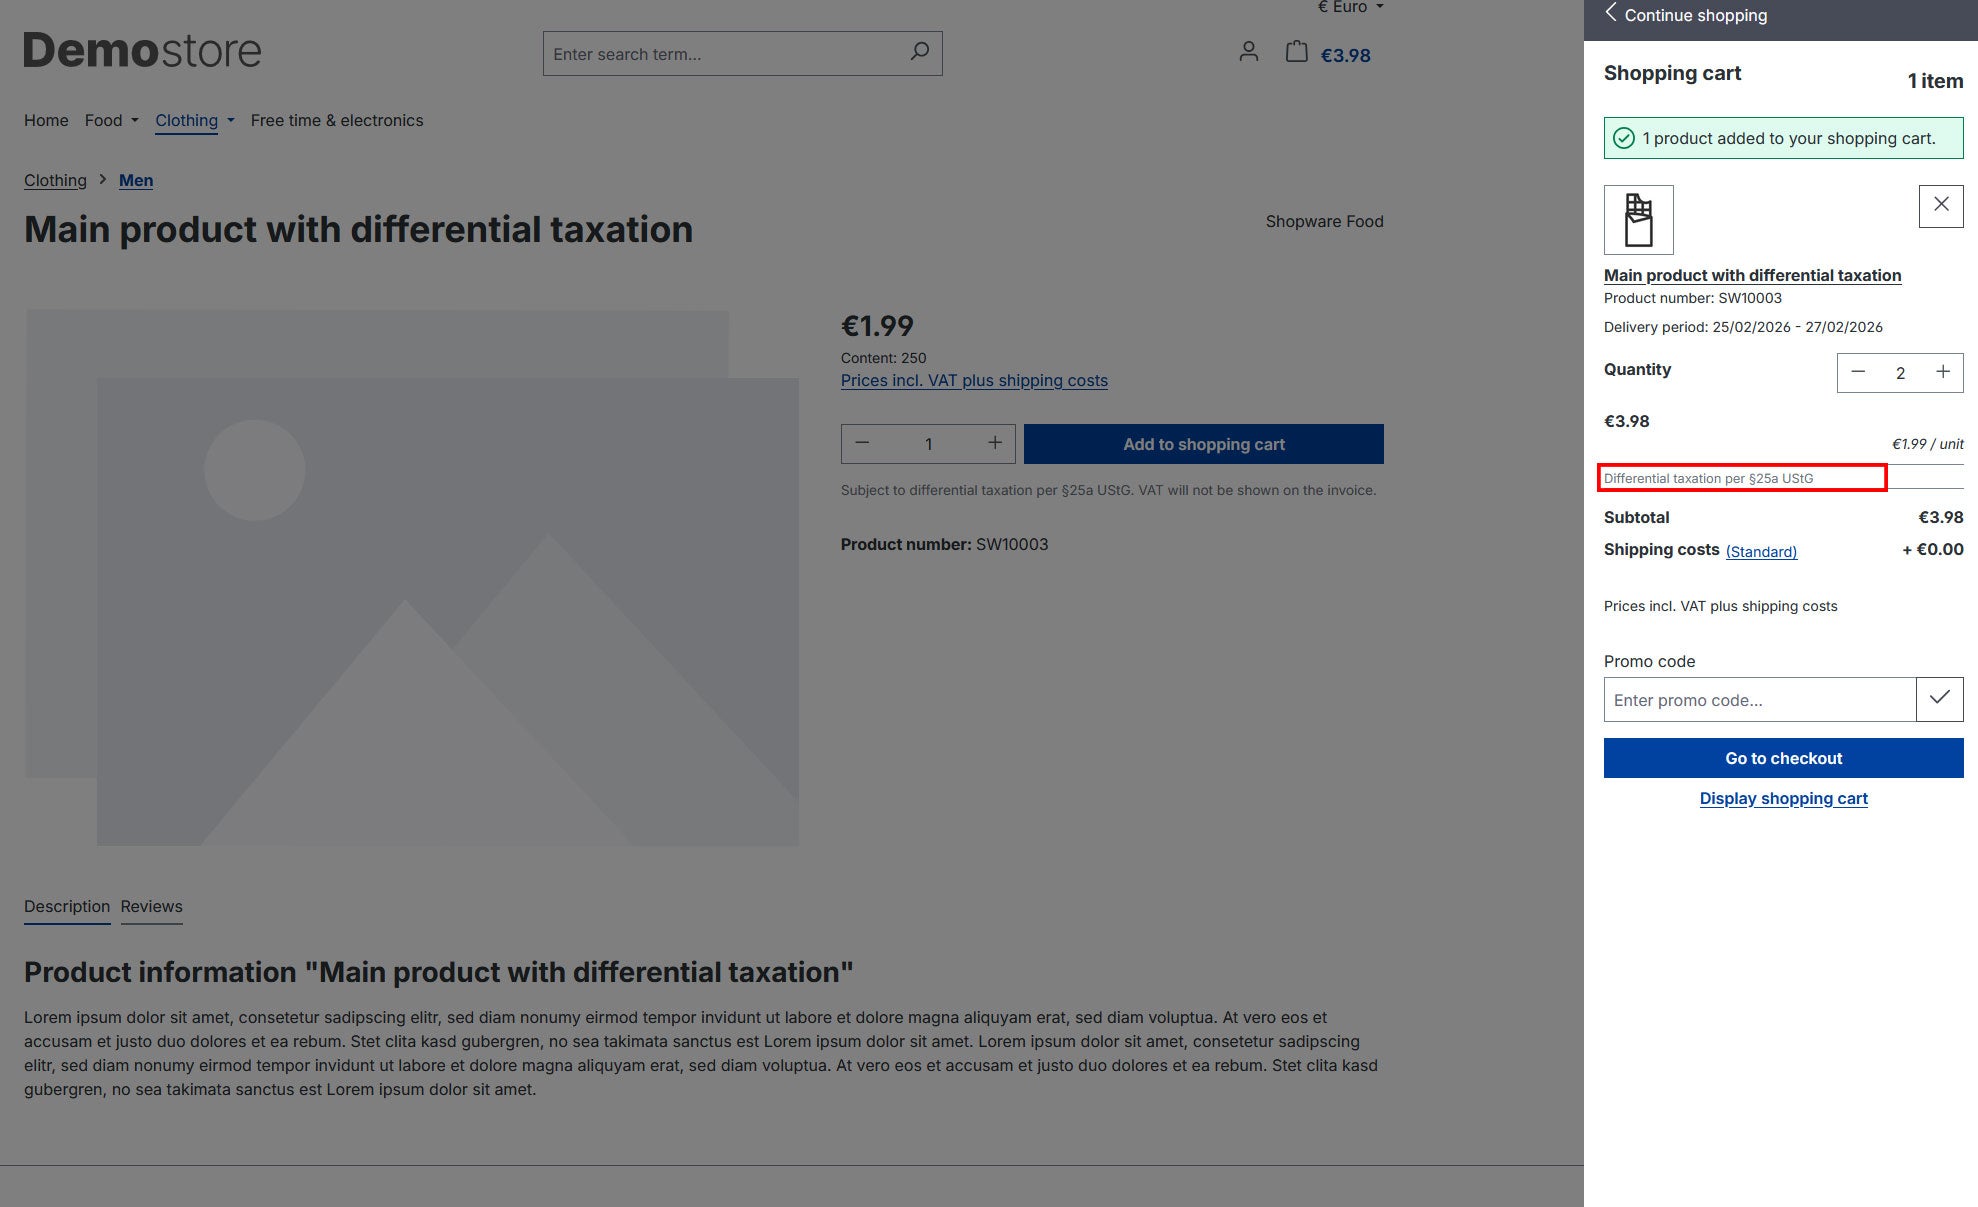This screenshot has width=1978, height=1207.
Task: Switch to the Reviews tab
Action: click(x=151, y=906)
